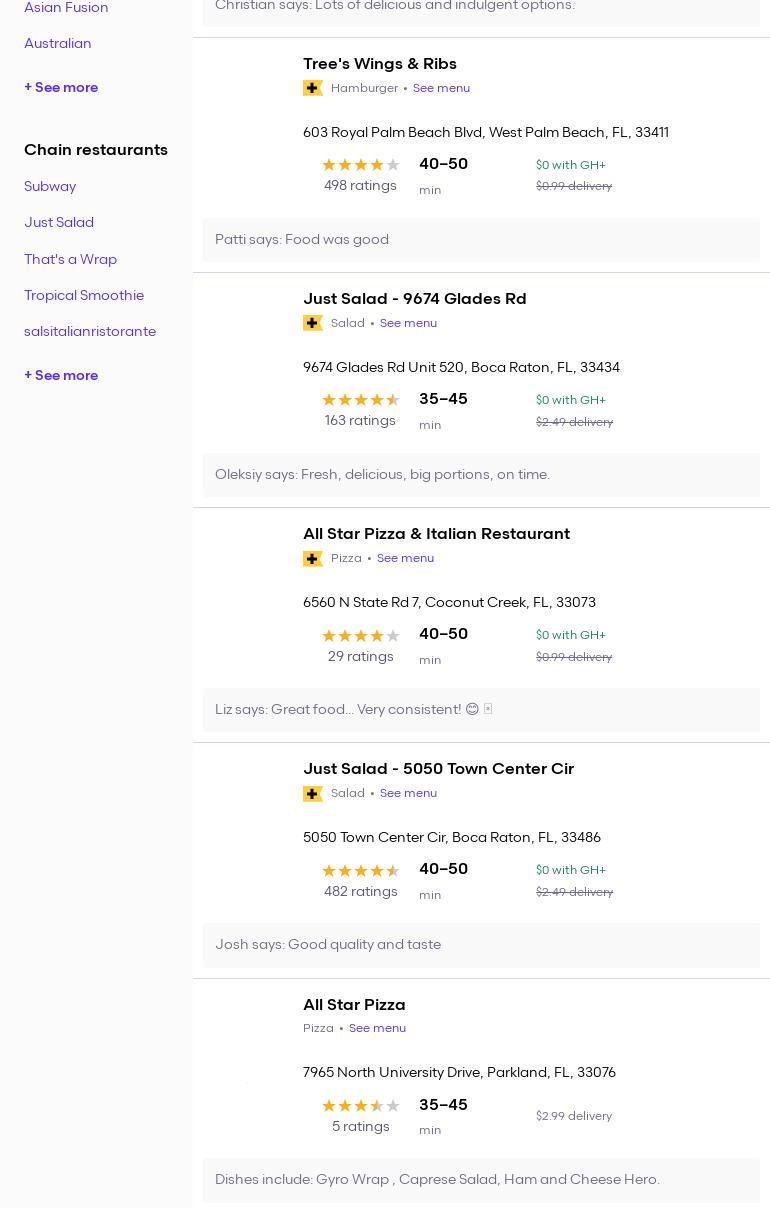Click the star rating above 5 ratings
Screen dimensions: 770x1208
coord(360,1105)
